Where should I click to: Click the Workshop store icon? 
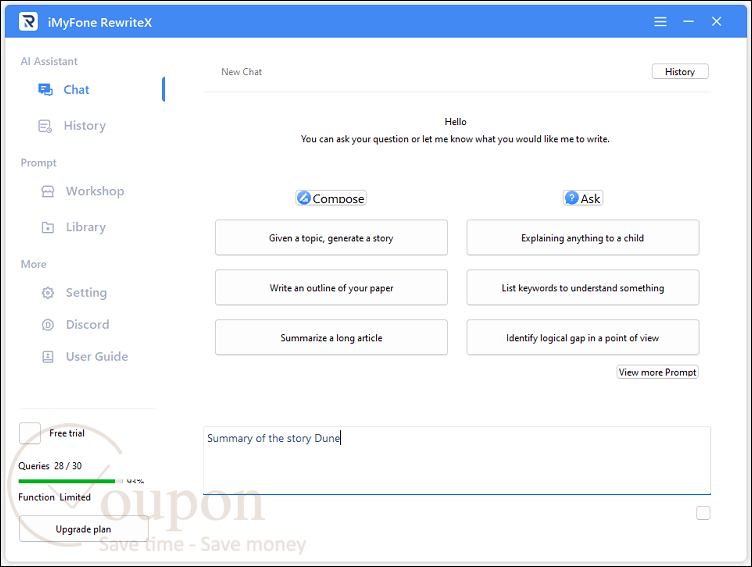tap(47, 191)
